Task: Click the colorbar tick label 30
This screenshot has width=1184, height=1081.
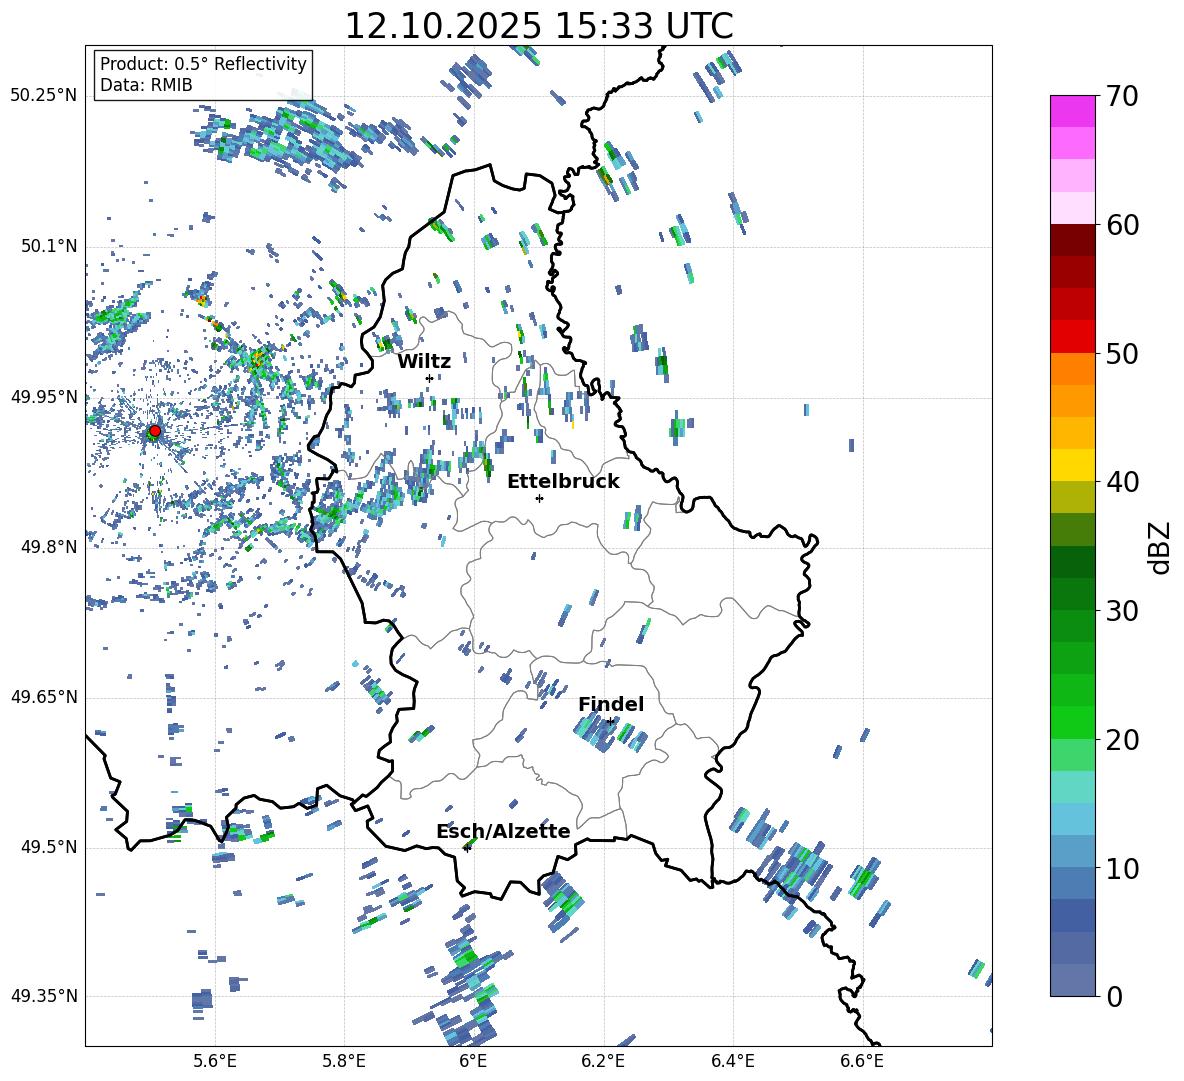Action: point(1123,611)
